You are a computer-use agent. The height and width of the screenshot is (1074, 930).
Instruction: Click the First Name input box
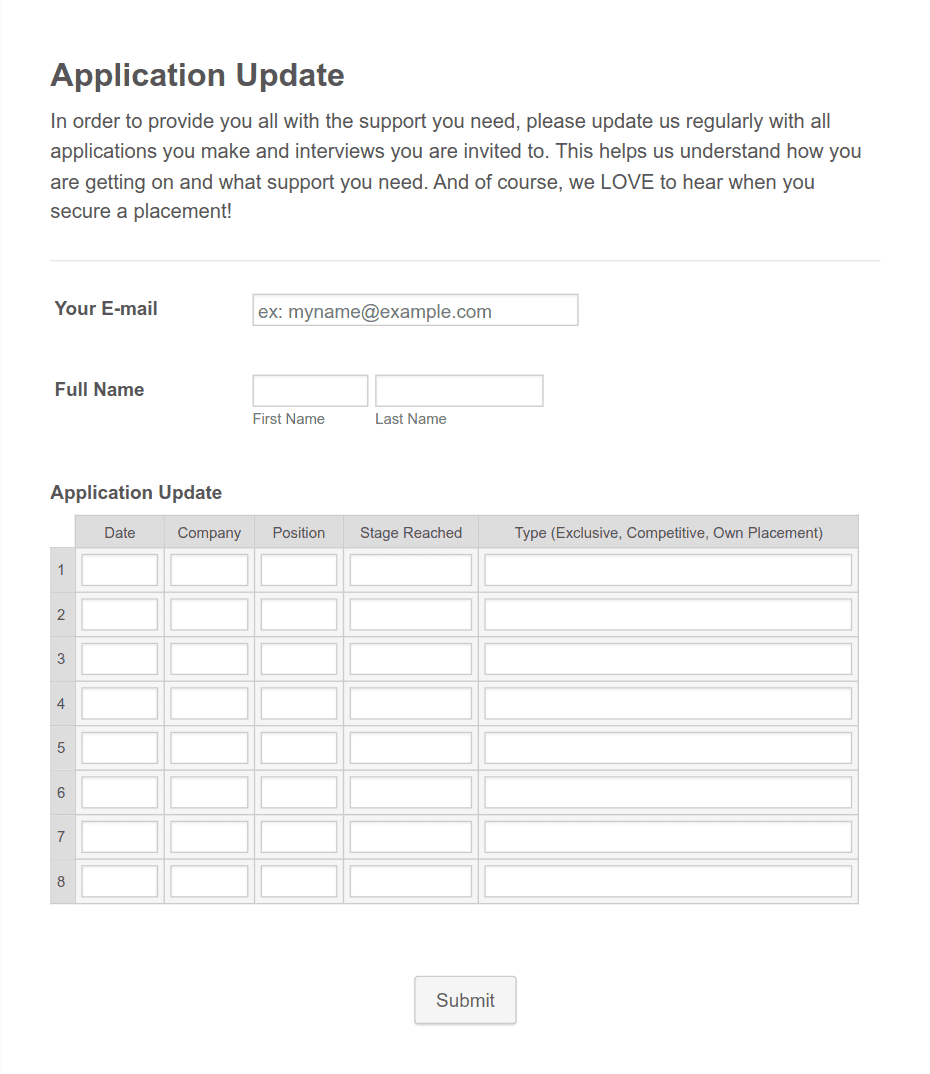pos(310,390)
